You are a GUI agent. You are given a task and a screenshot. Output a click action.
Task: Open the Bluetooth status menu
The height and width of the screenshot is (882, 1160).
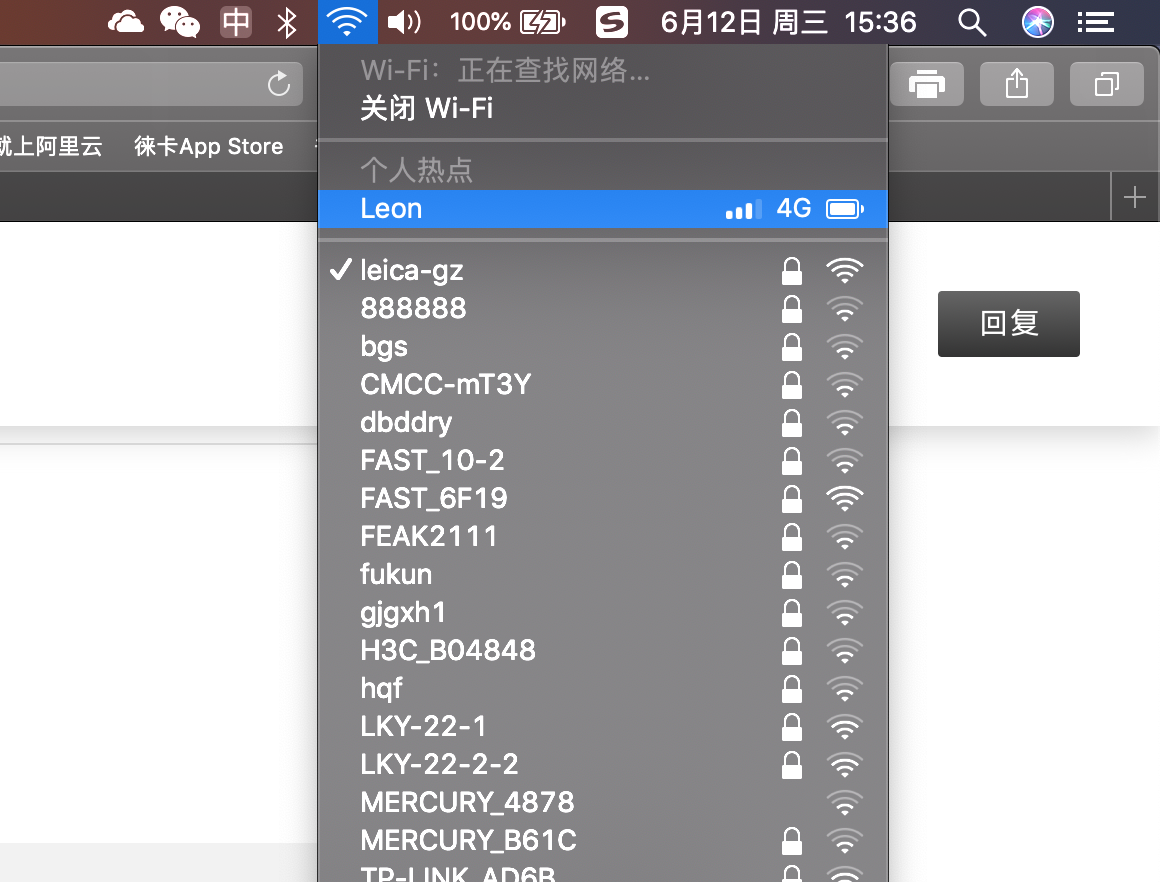tap(287, 22)
